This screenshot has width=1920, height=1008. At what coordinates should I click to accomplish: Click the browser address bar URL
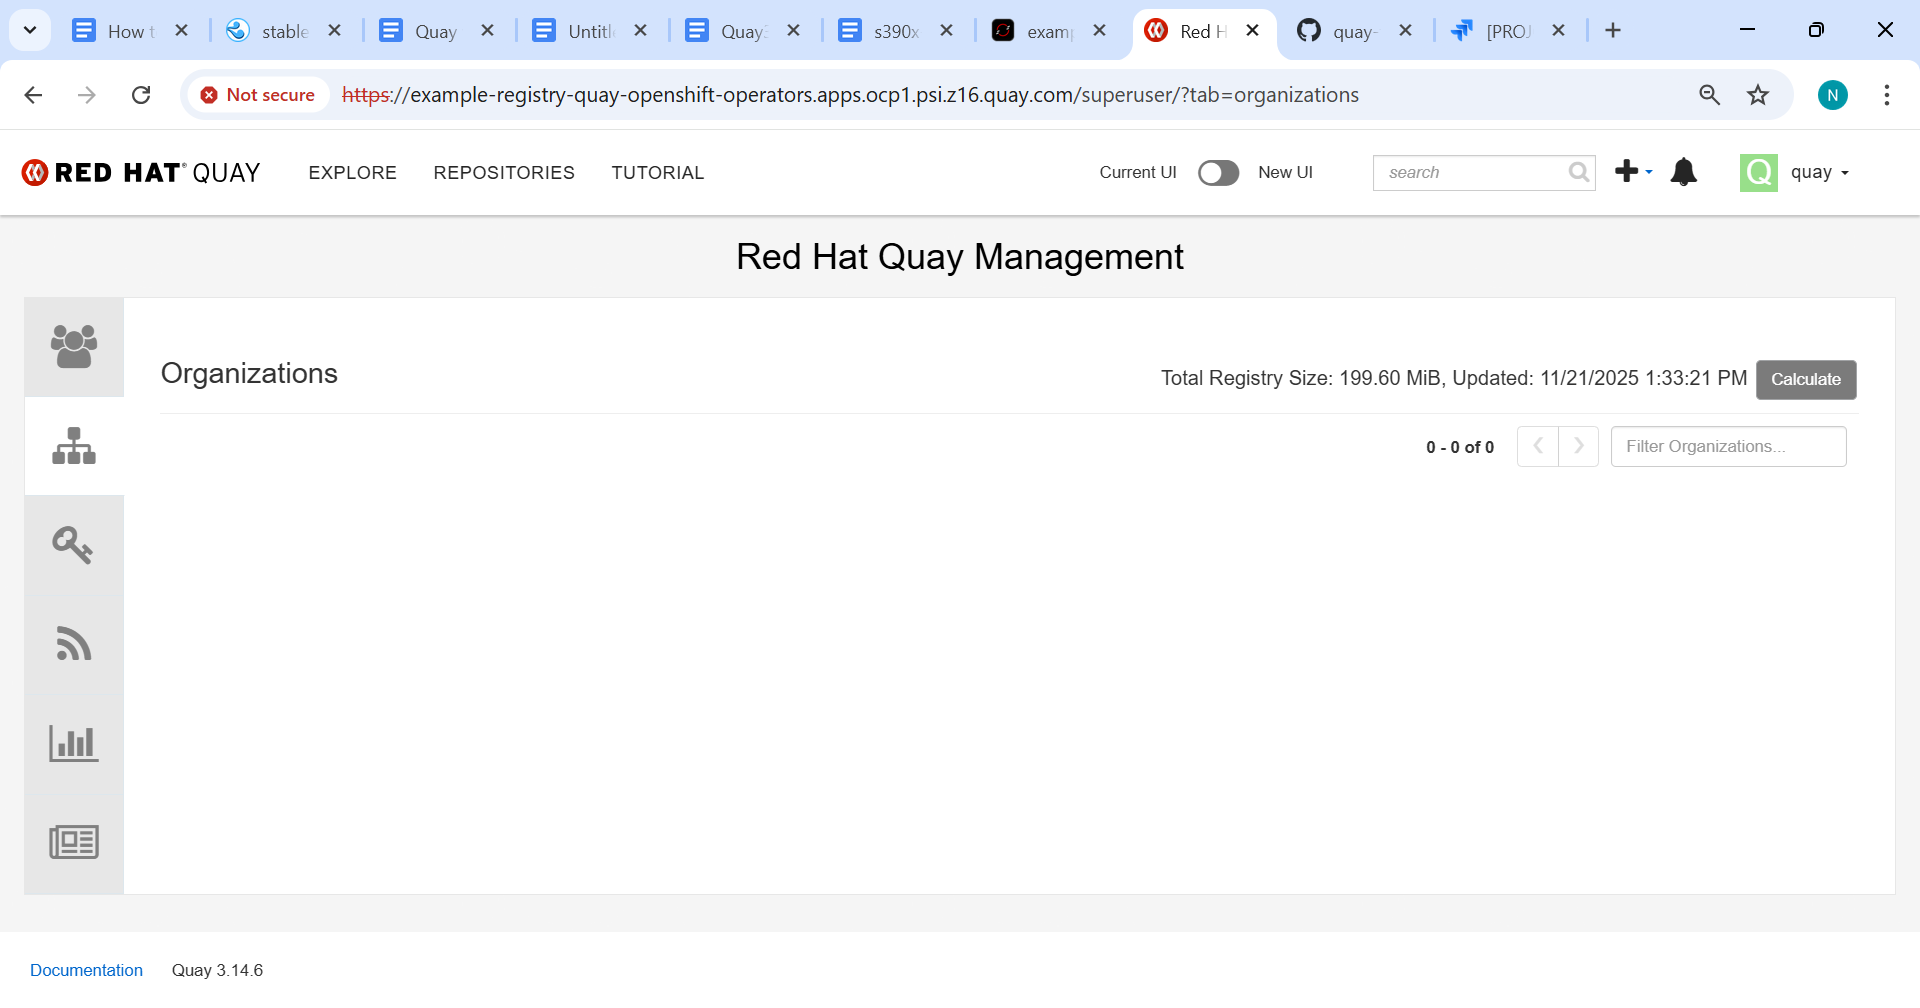[x=850, y=95]
